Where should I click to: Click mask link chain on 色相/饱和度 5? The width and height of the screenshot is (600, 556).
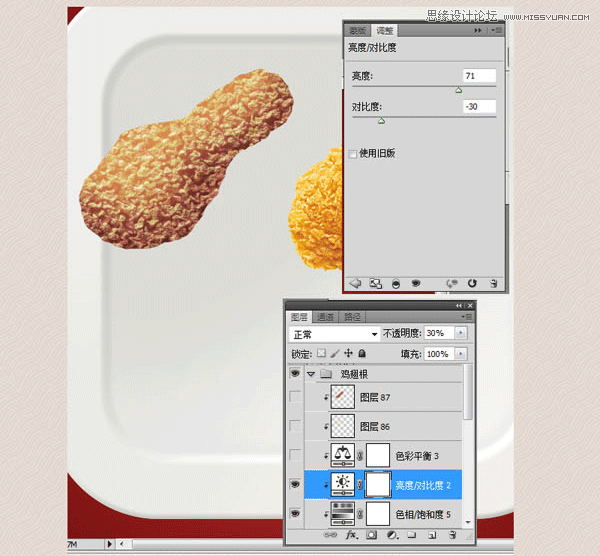pos(360,514)
